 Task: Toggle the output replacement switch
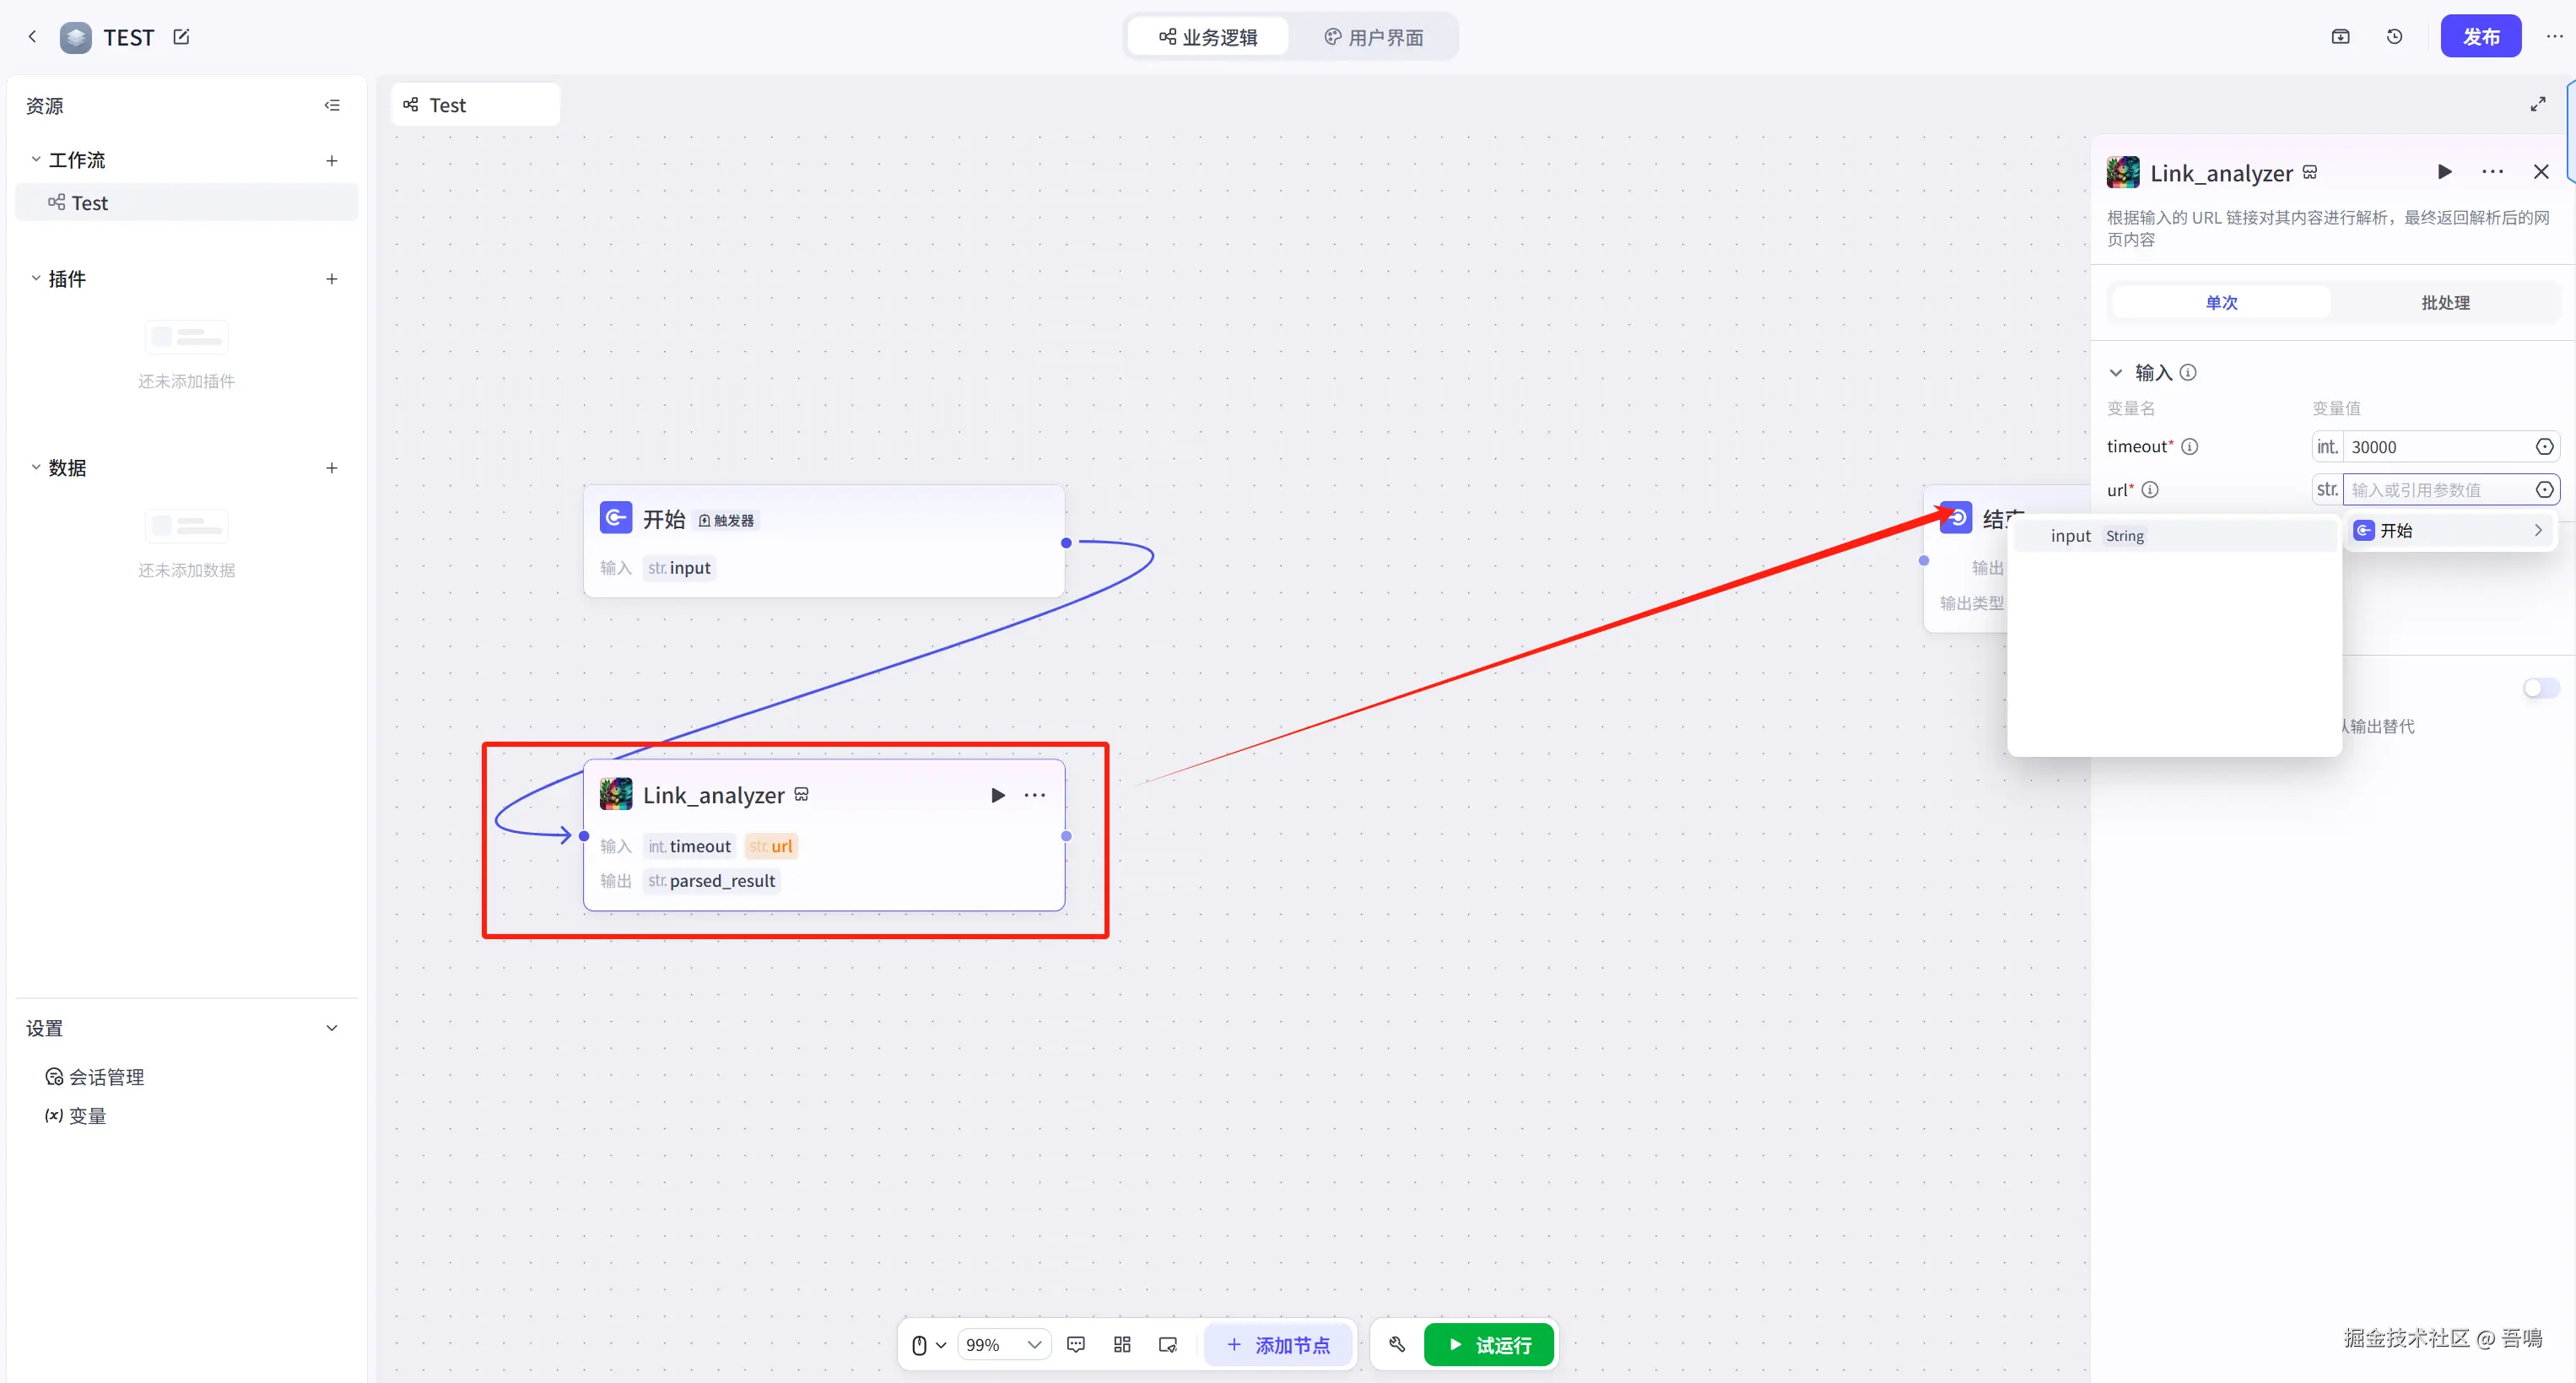[2539, 688]
